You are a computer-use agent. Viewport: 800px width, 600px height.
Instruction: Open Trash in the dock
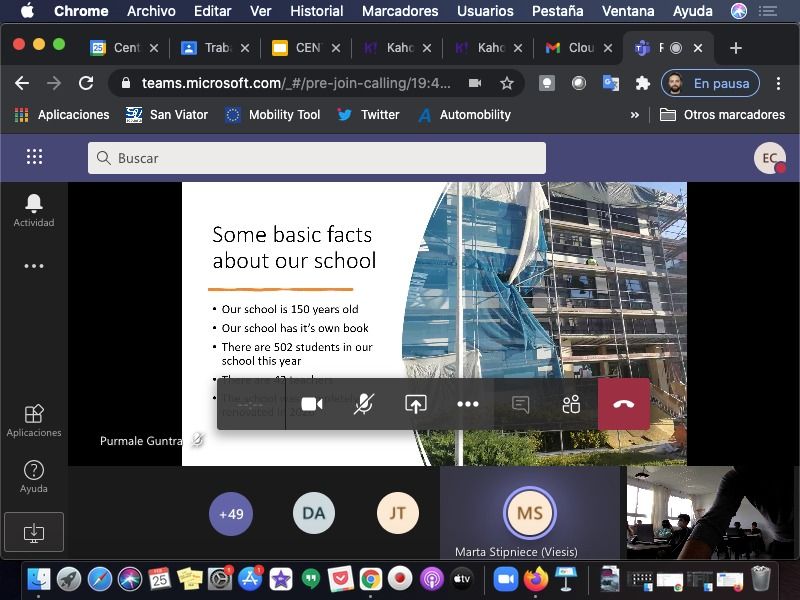point(760,579)
